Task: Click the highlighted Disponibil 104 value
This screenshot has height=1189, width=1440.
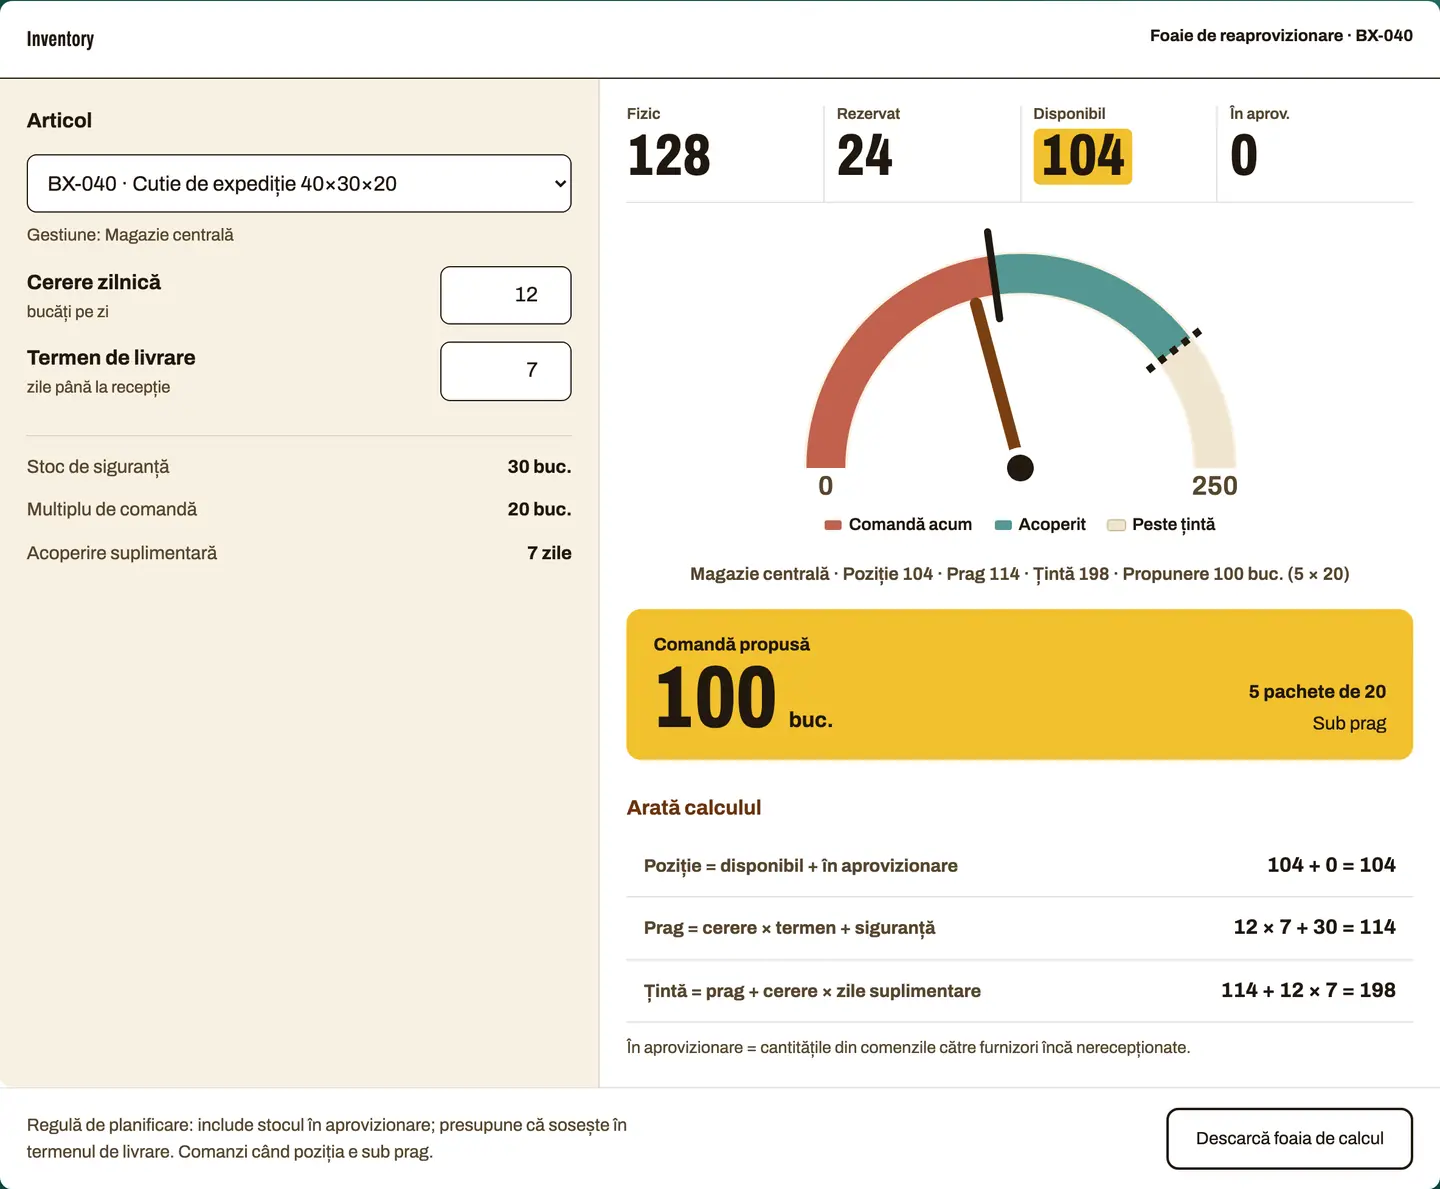Action: pyautogui.click(x=1083, y=156)
